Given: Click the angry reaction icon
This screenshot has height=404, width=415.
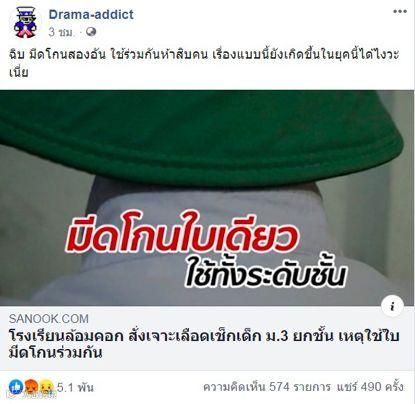Looking at the screenshot, I should [32, 387].
